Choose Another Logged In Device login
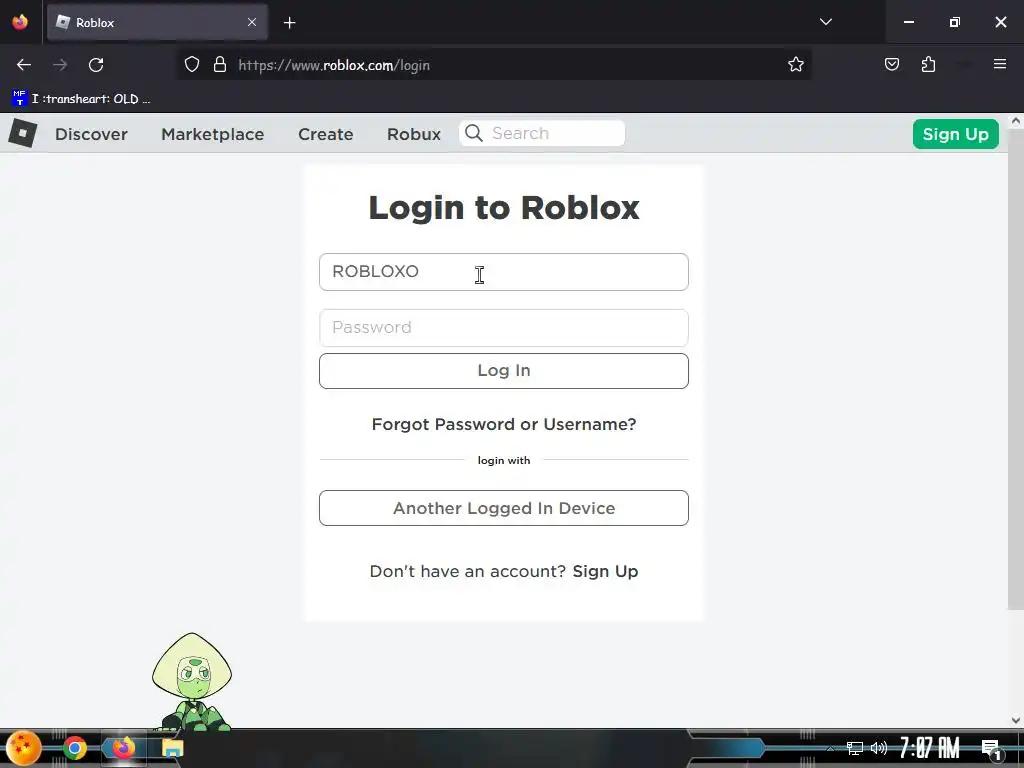The height and width of the screenshot is (768, 1024). click(x=504, y=508)
